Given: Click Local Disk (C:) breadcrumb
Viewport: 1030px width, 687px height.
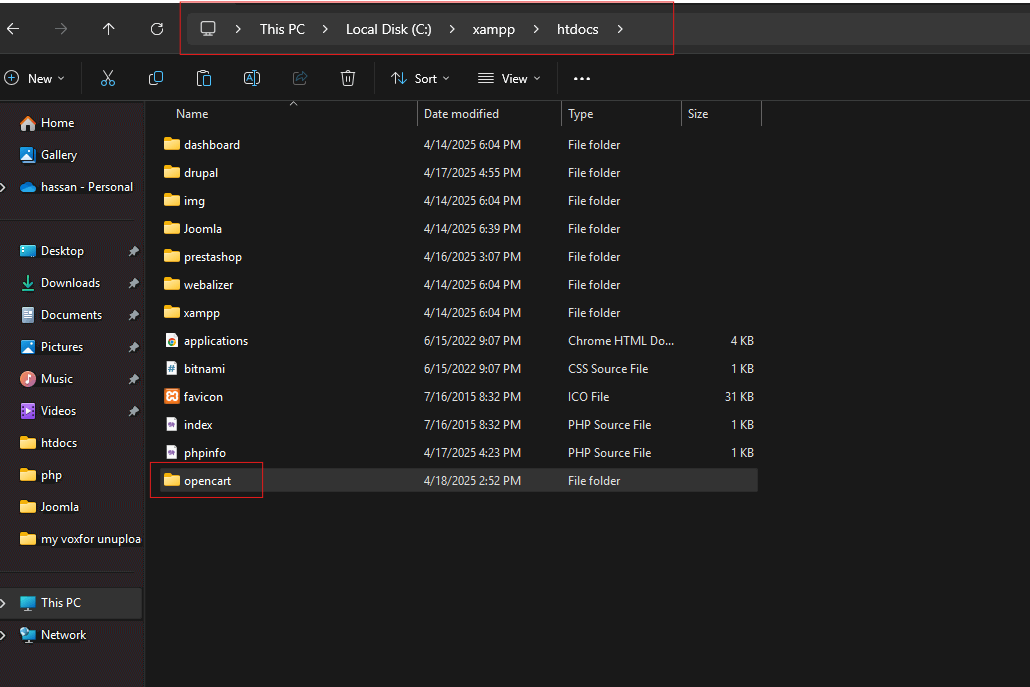Looking at the screenshot, I should pyautogui.click(x=388, y=29).
